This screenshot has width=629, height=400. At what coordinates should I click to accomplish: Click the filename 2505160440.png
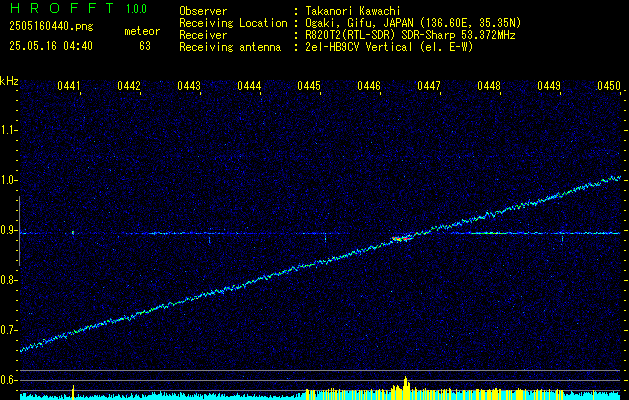51,26
